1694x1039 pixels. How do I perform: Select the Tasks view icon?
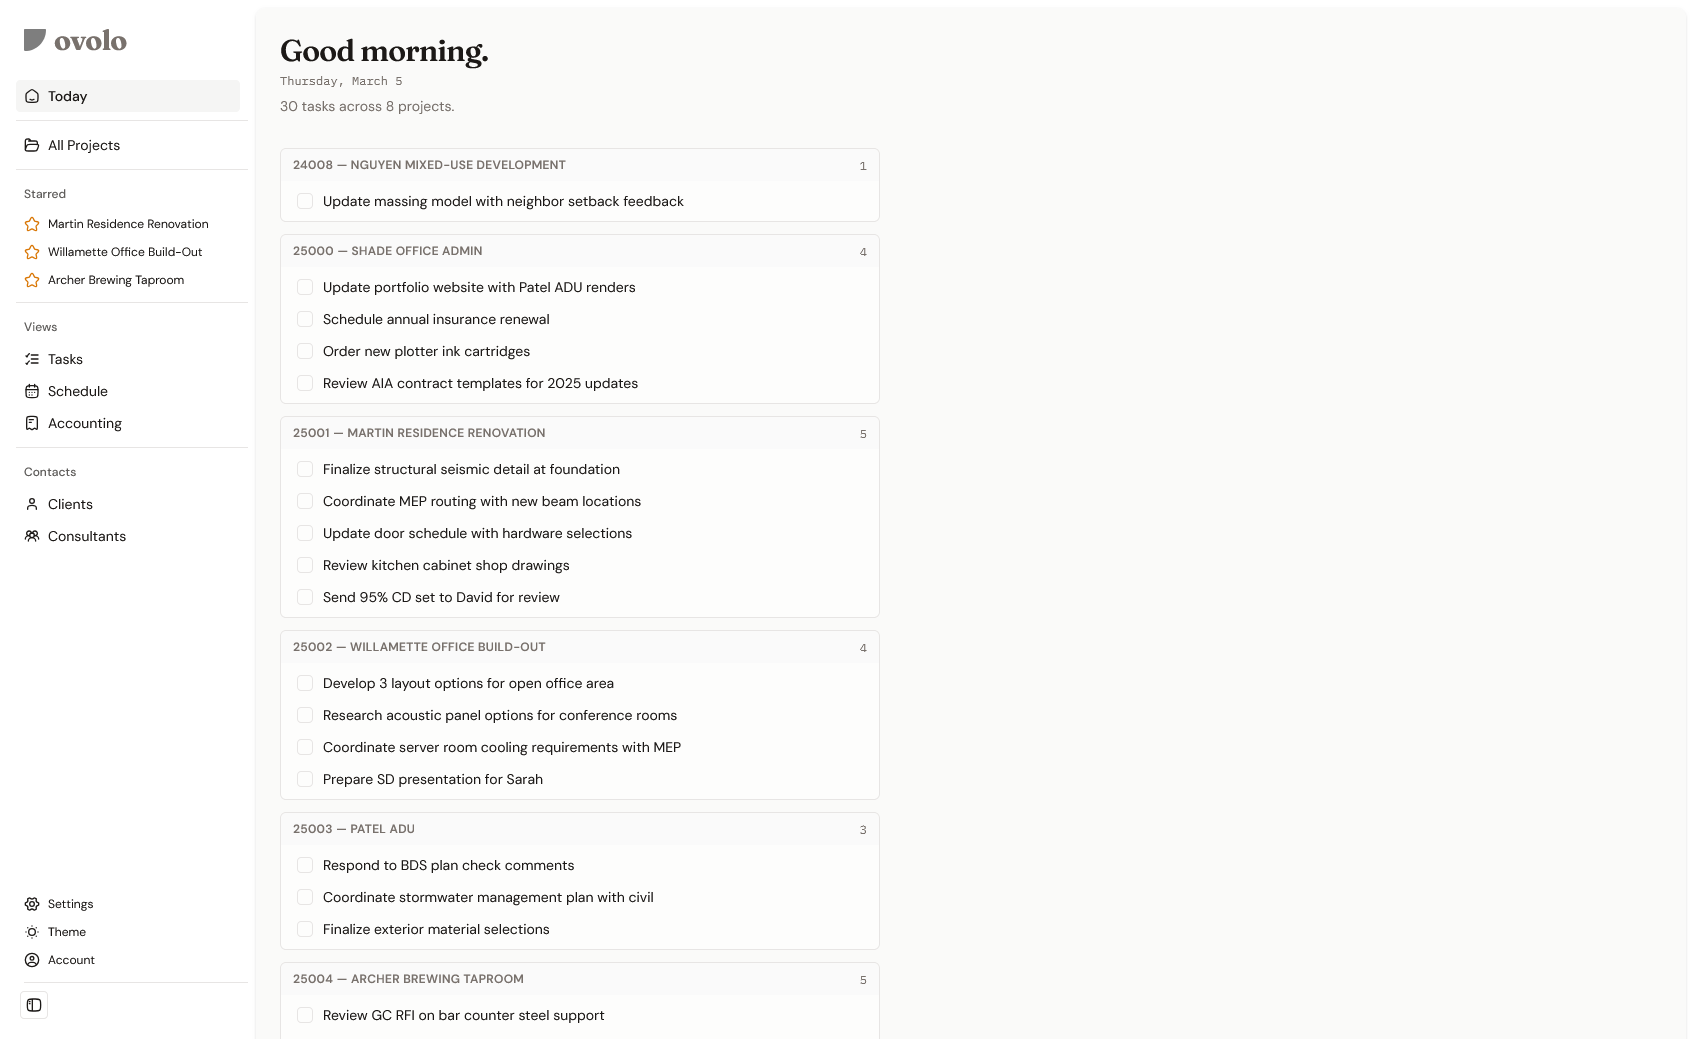click(x=33, y=359)
